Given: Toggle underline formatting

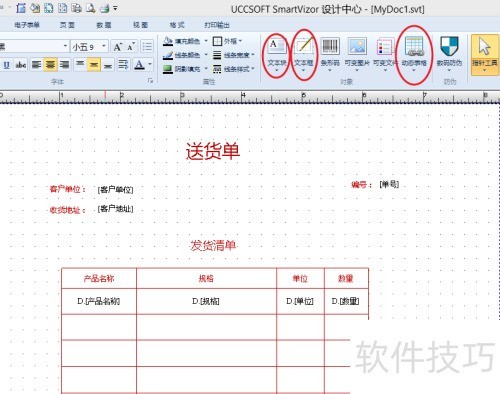Looking at the screenshot, I should (7, 65).
